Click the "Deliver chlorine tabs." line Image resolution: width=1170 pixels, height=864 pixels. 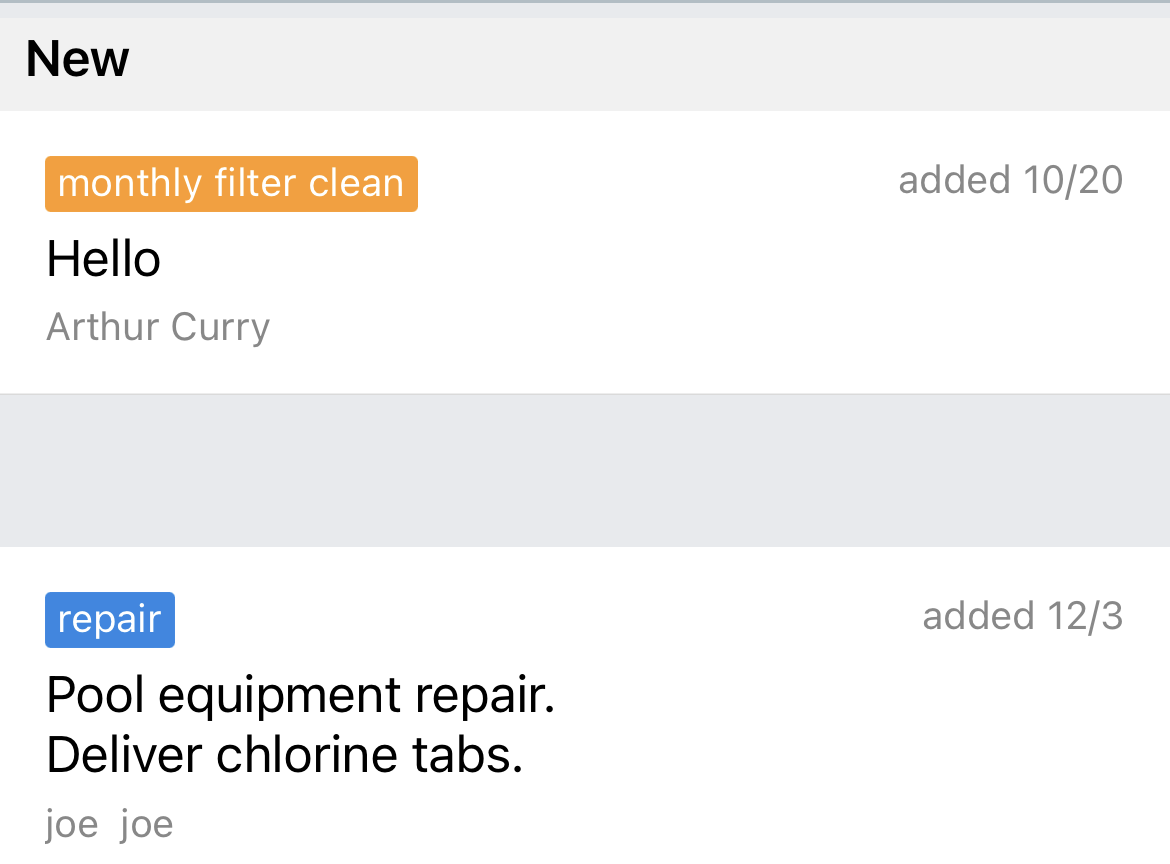(x=285, y=756)
